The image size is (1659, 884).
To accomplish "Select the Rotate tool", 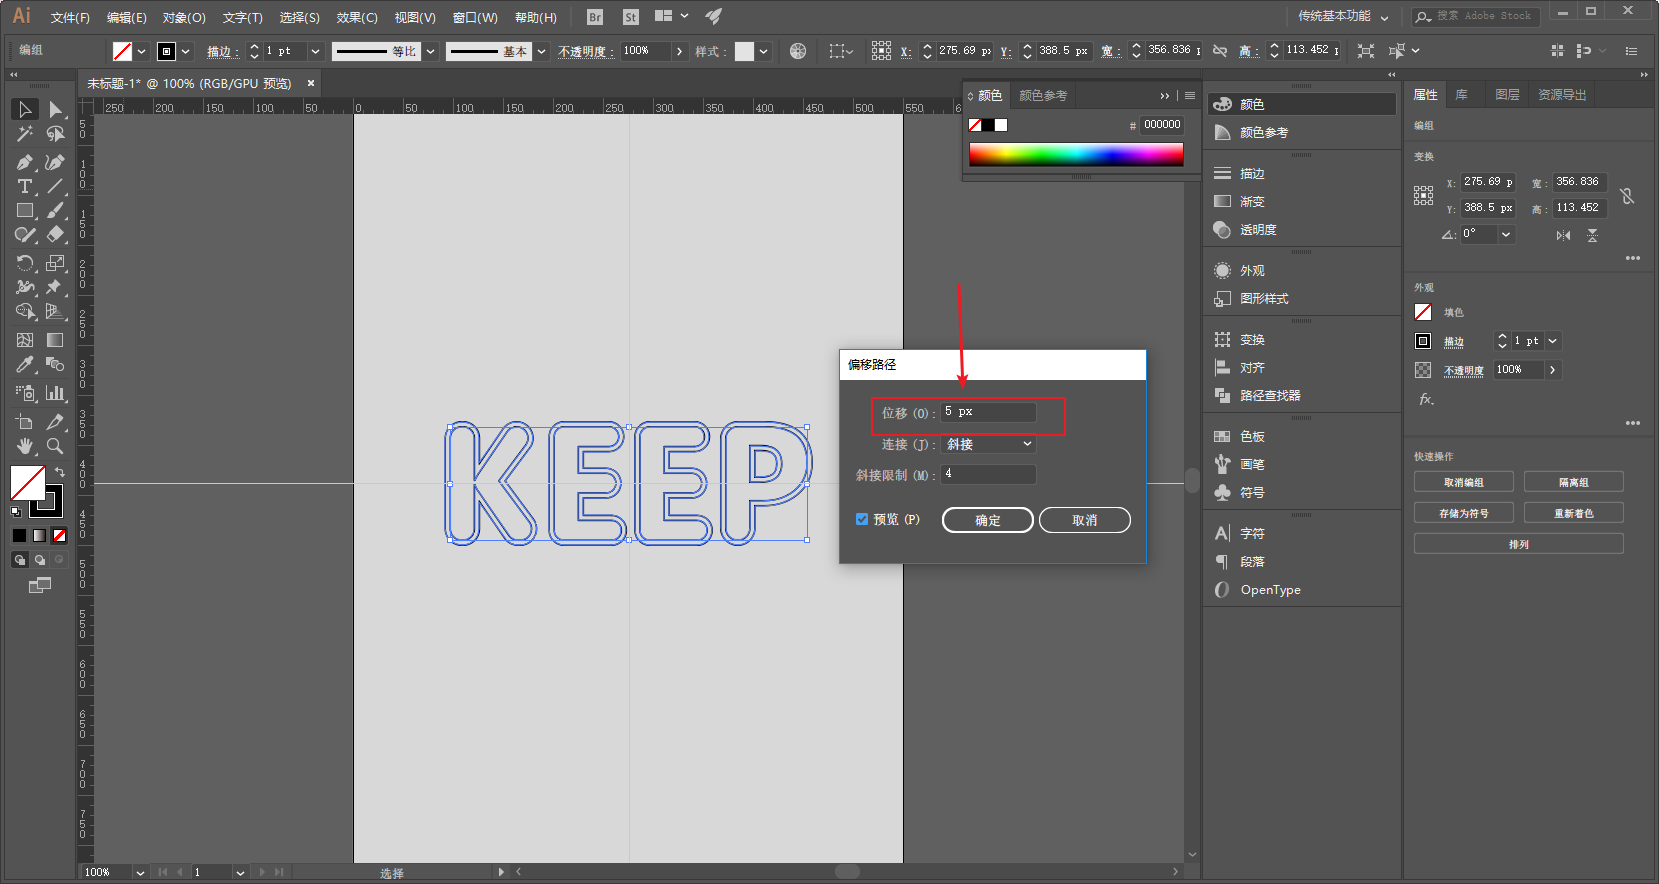I will [25, 263].
